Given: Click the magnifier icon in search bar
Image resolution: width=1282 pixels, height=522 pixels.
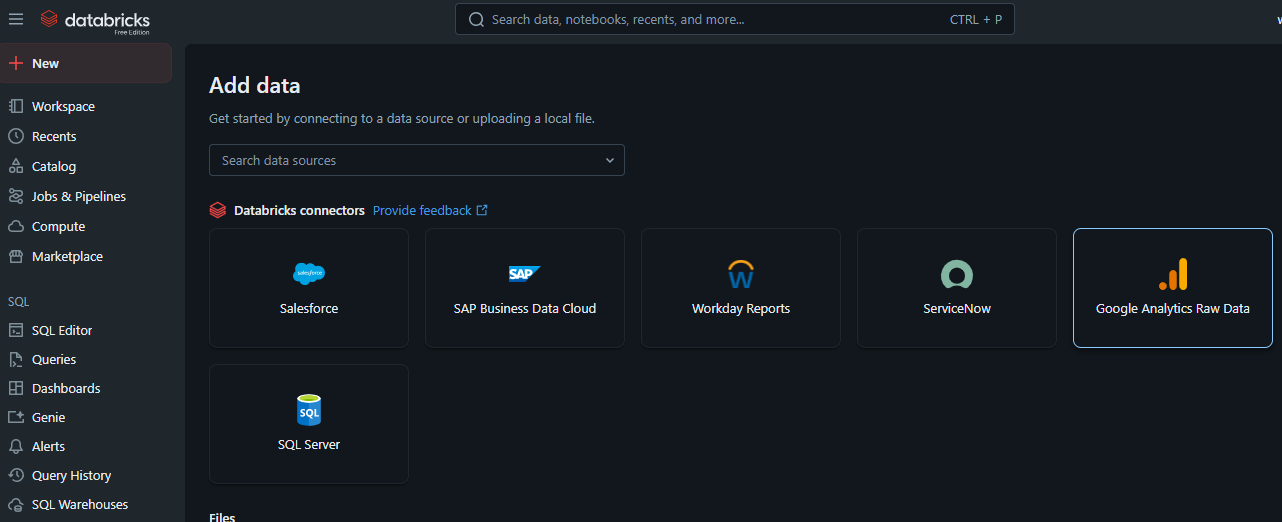Looking at the screenshot, I should click(x=476, y=19).
